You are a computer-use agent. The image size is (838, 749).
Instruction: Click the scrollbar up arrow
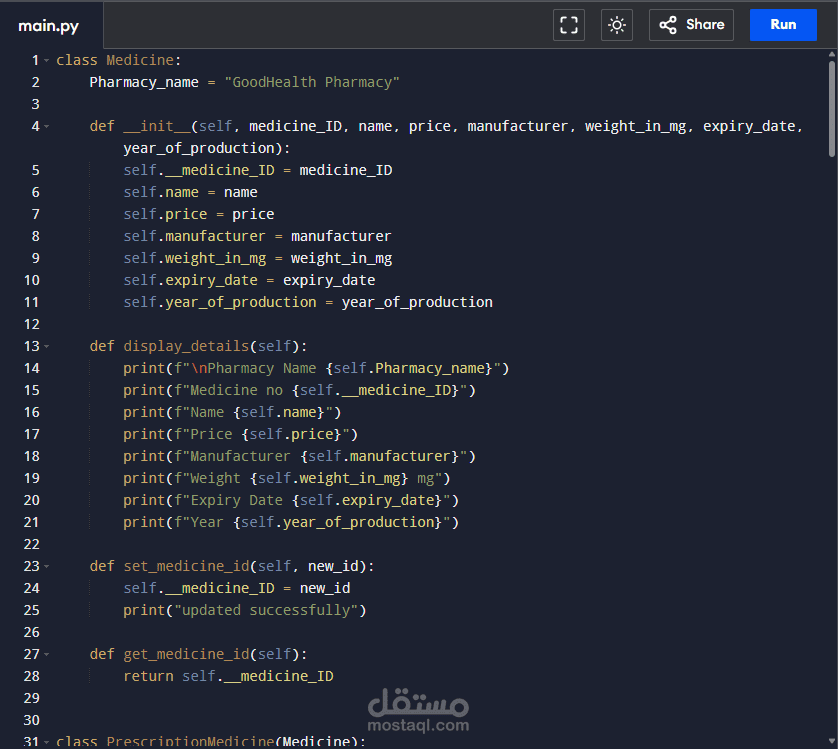click(832, 54)
